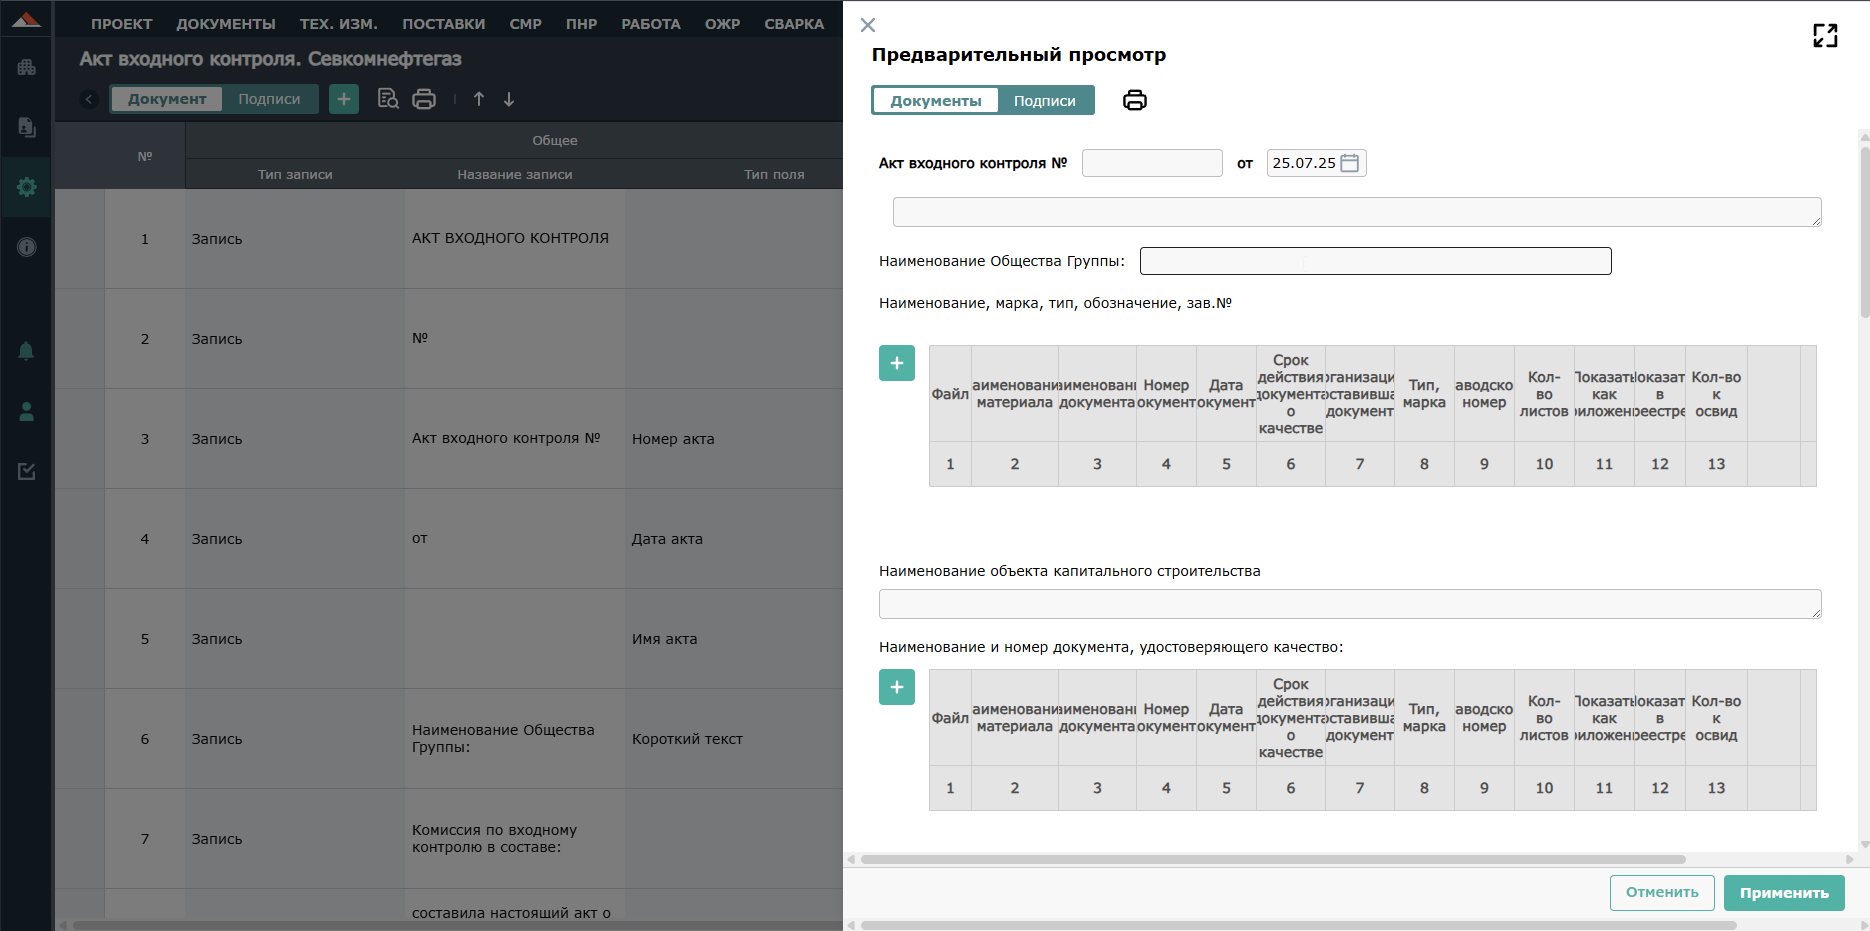This screenshot has width=1870, height=931.
Task: Click the green add record button
Action: 344,99
